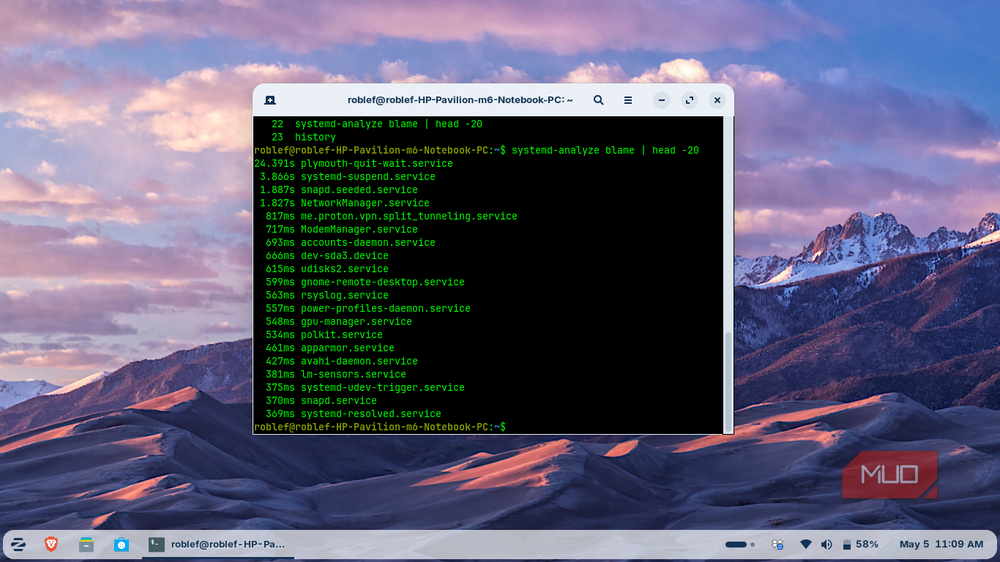The height and width of the screenshot is (562, 1000).
Task: Click history entry 23 'history'
Action: [303, 137]
